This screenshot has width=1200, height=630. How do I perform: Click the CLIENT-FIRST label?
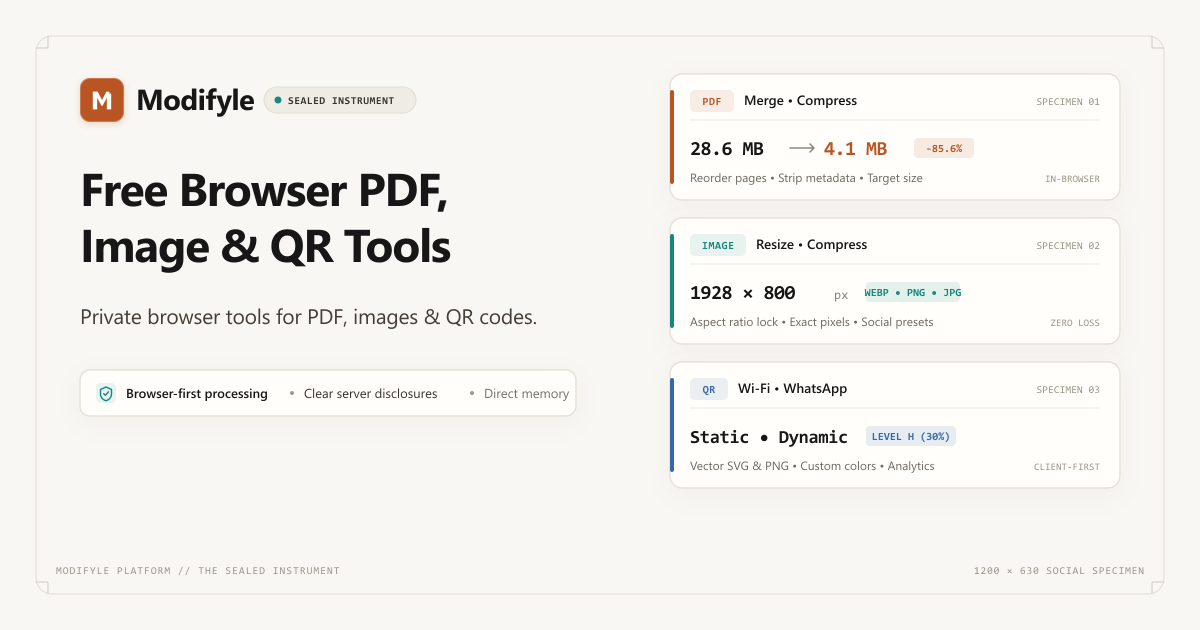point(1067,467)
